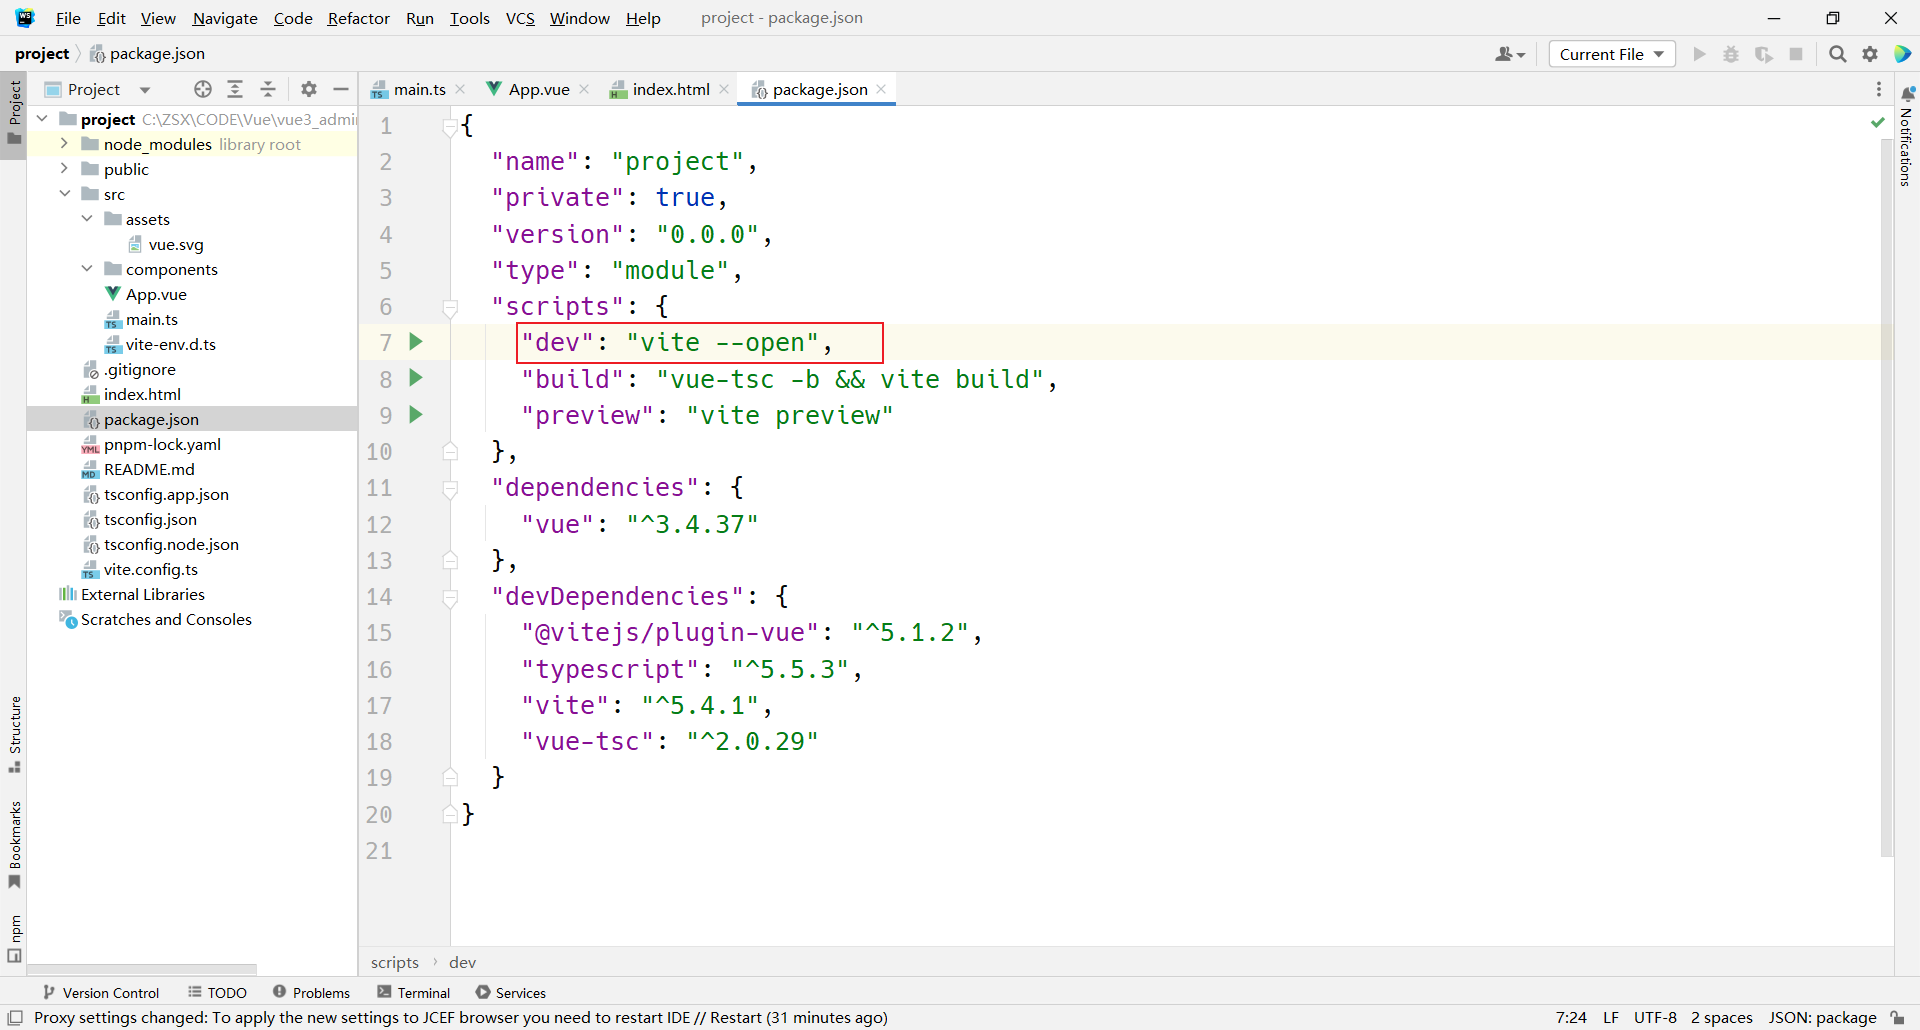Toggle the Bookmarks tool window
1920x1030 pixels.
(14, 844)
